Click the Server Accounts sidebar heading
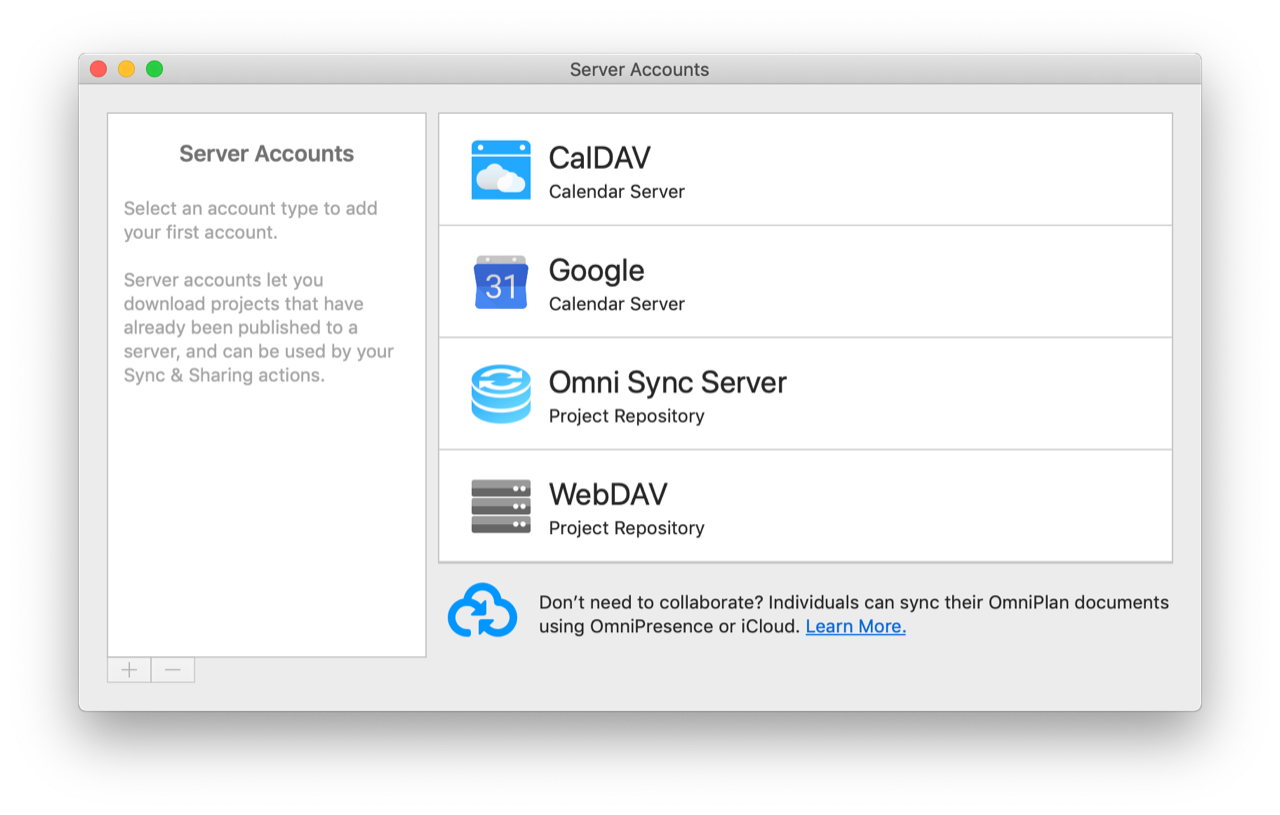This screenshot has height=815, width=1280. [266, 154]
